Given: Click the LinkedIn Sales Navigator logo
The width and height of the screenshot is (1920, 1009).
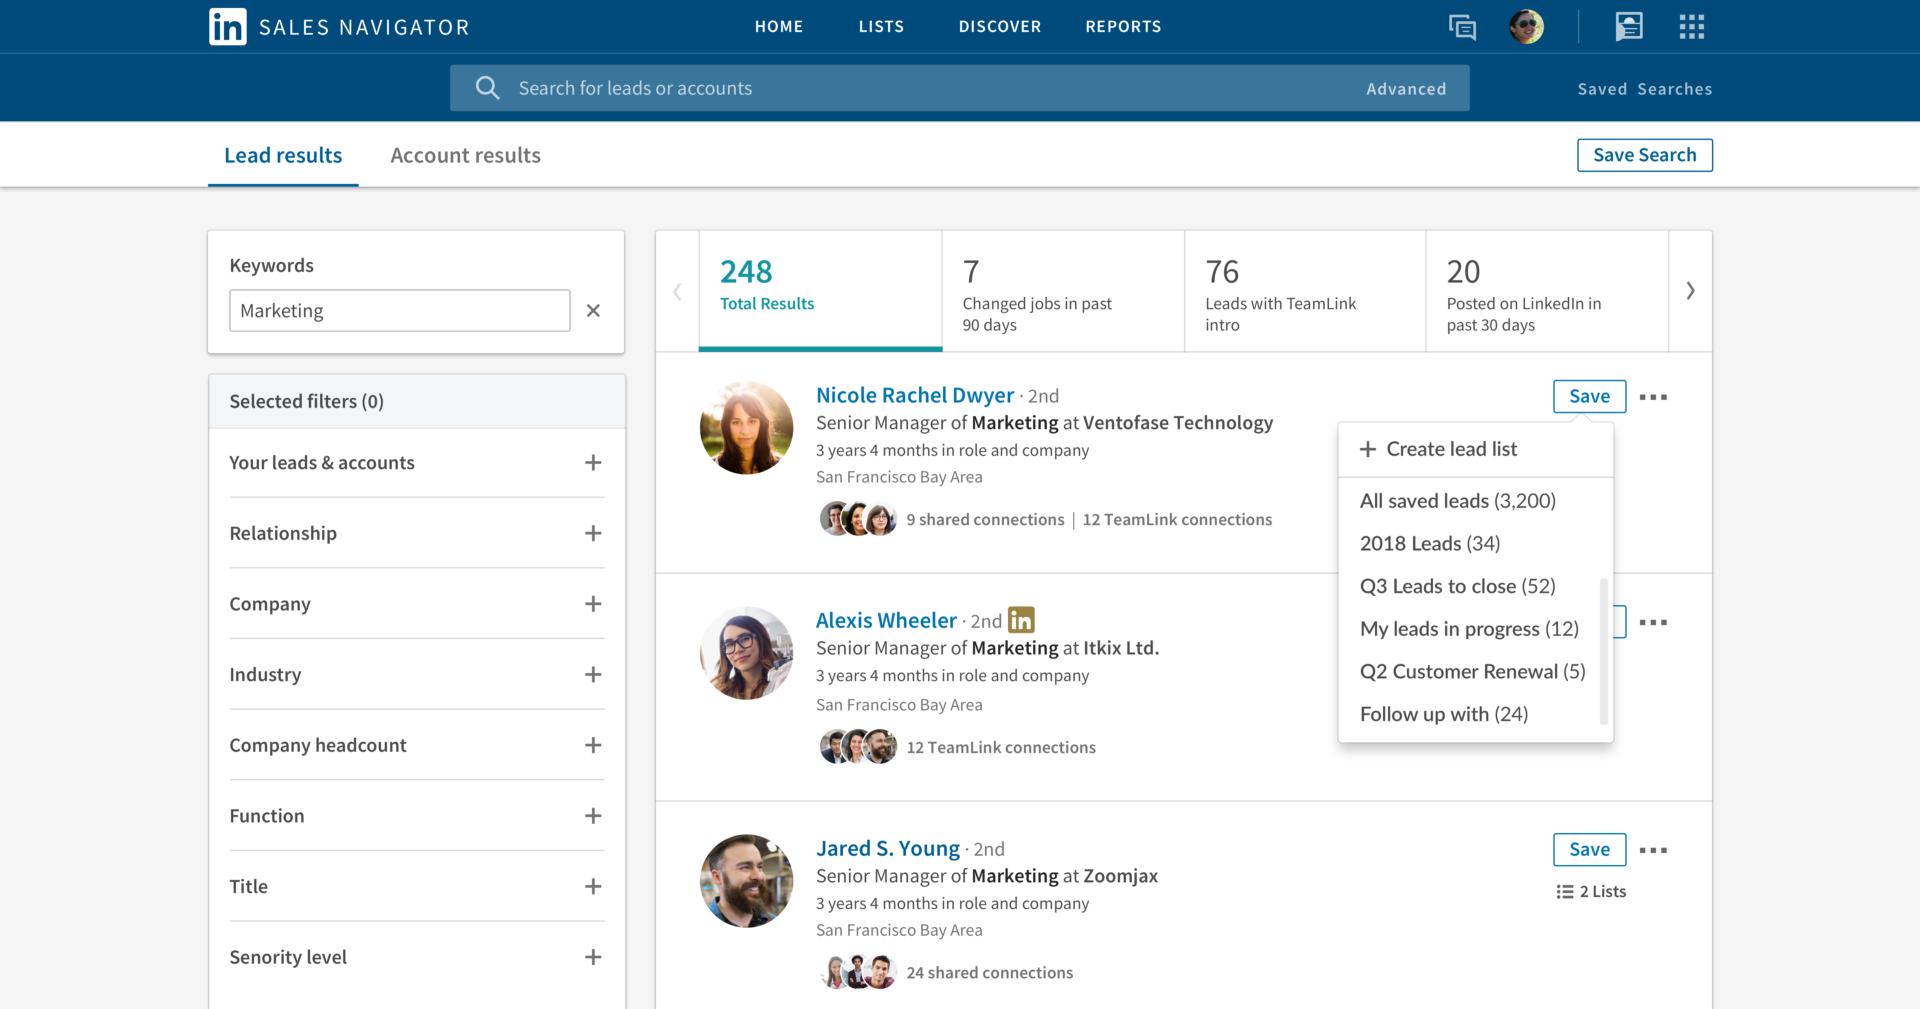Looking at the screenshot, I should click(x=338, y=27).
